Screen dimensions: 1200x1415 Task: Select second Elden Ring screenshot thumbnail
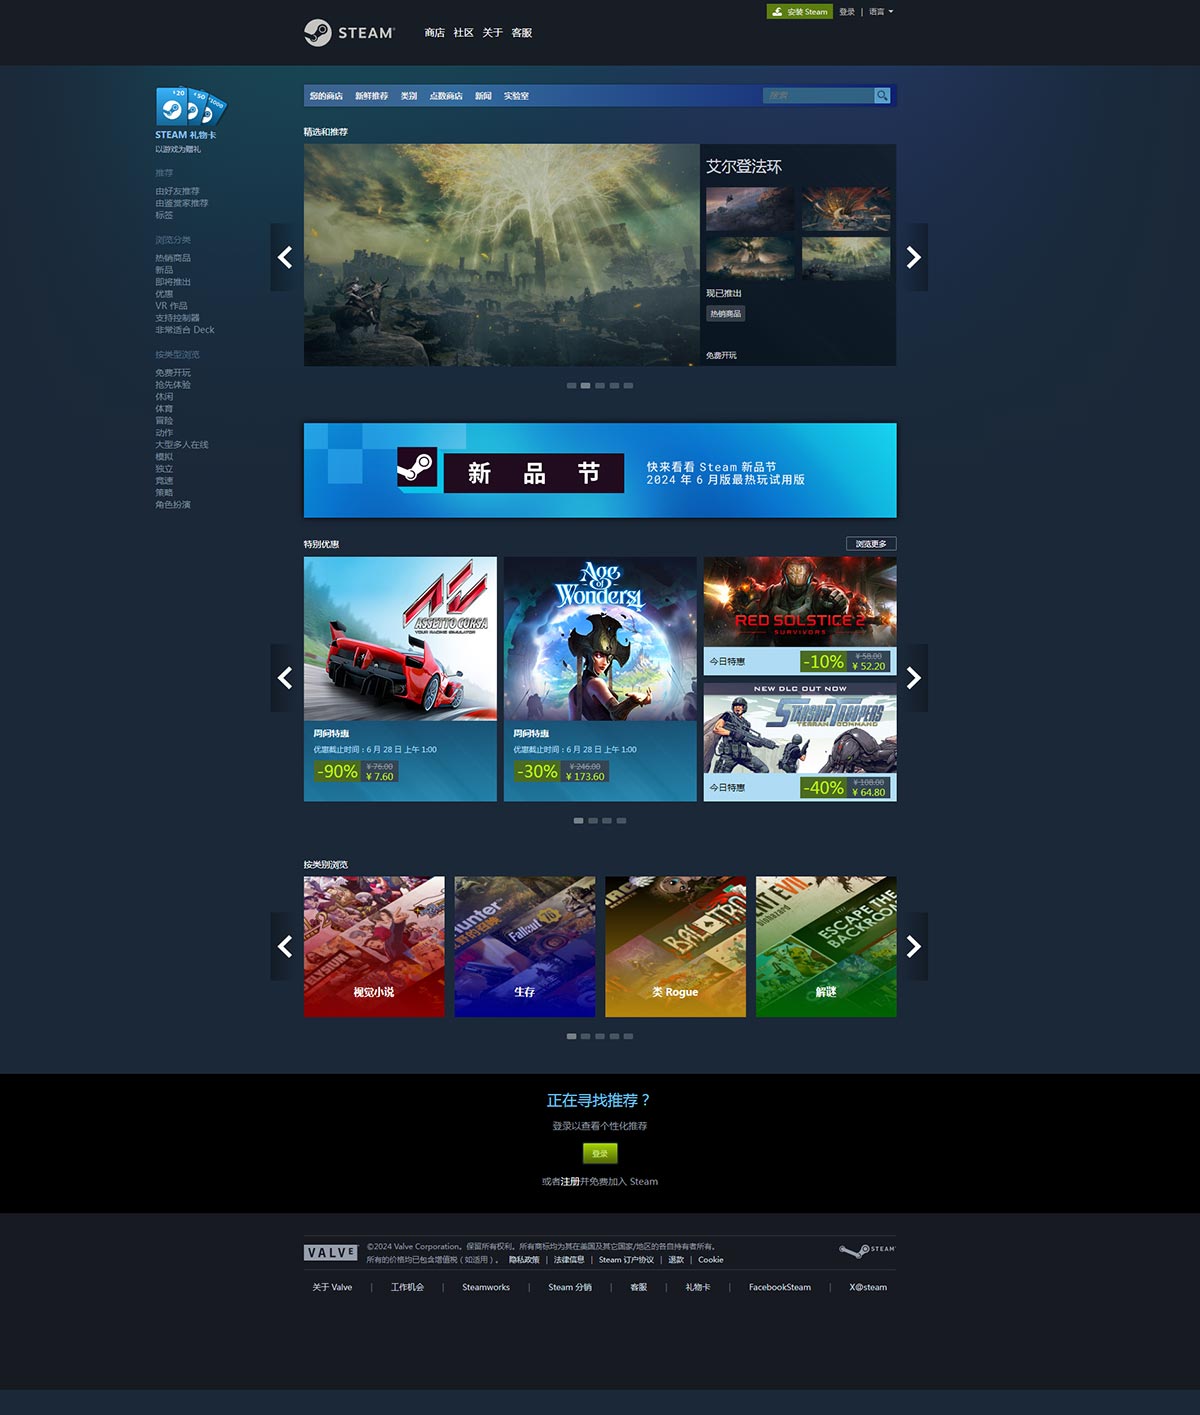[846, 208]
